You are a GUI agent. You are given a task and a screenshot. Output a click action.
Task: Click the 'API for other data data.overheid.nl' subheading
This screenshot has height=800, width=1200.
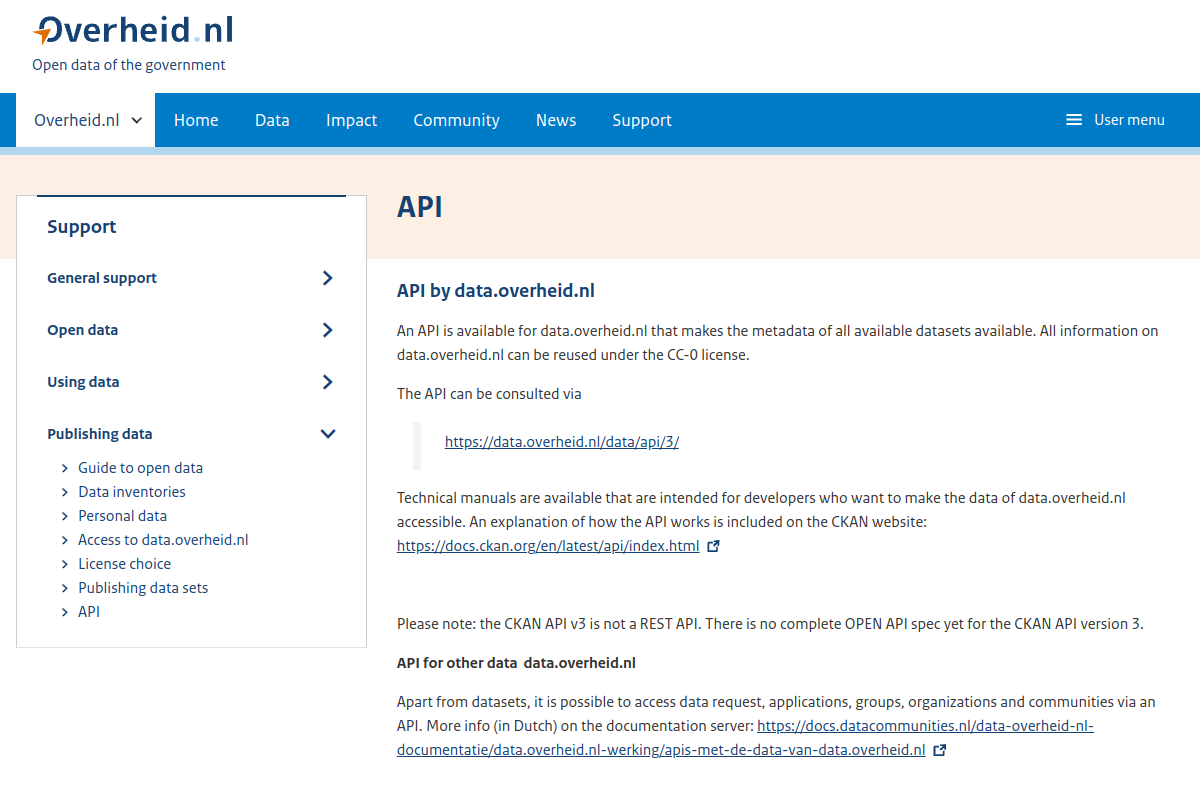pyautogui.click(x=516, y=663)
